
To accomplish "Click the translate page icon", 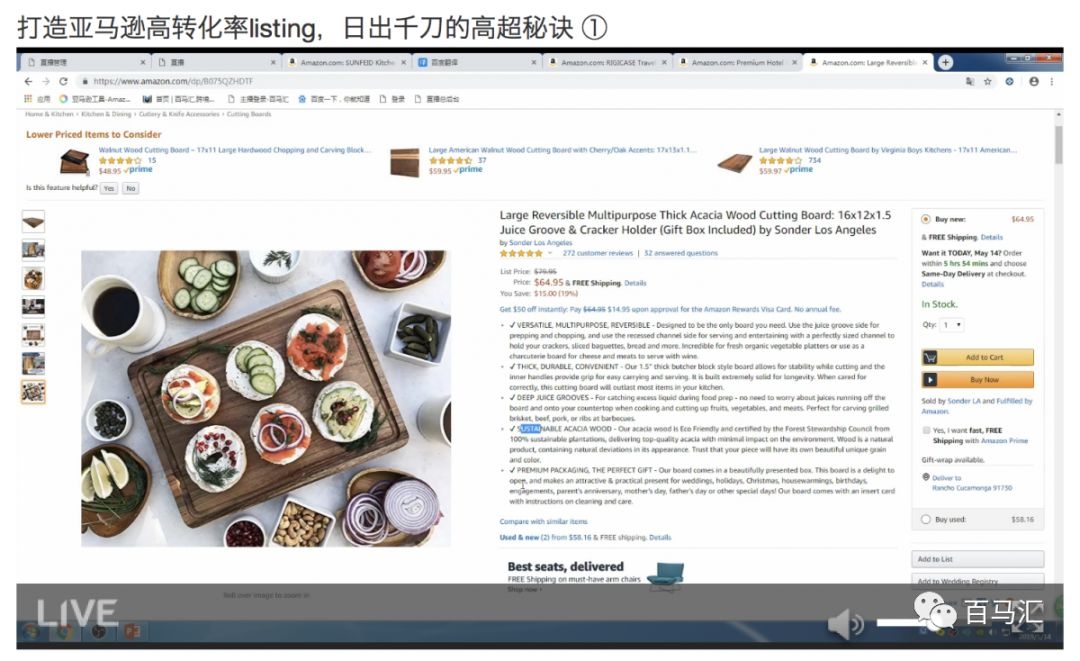I will click(970, 81).
